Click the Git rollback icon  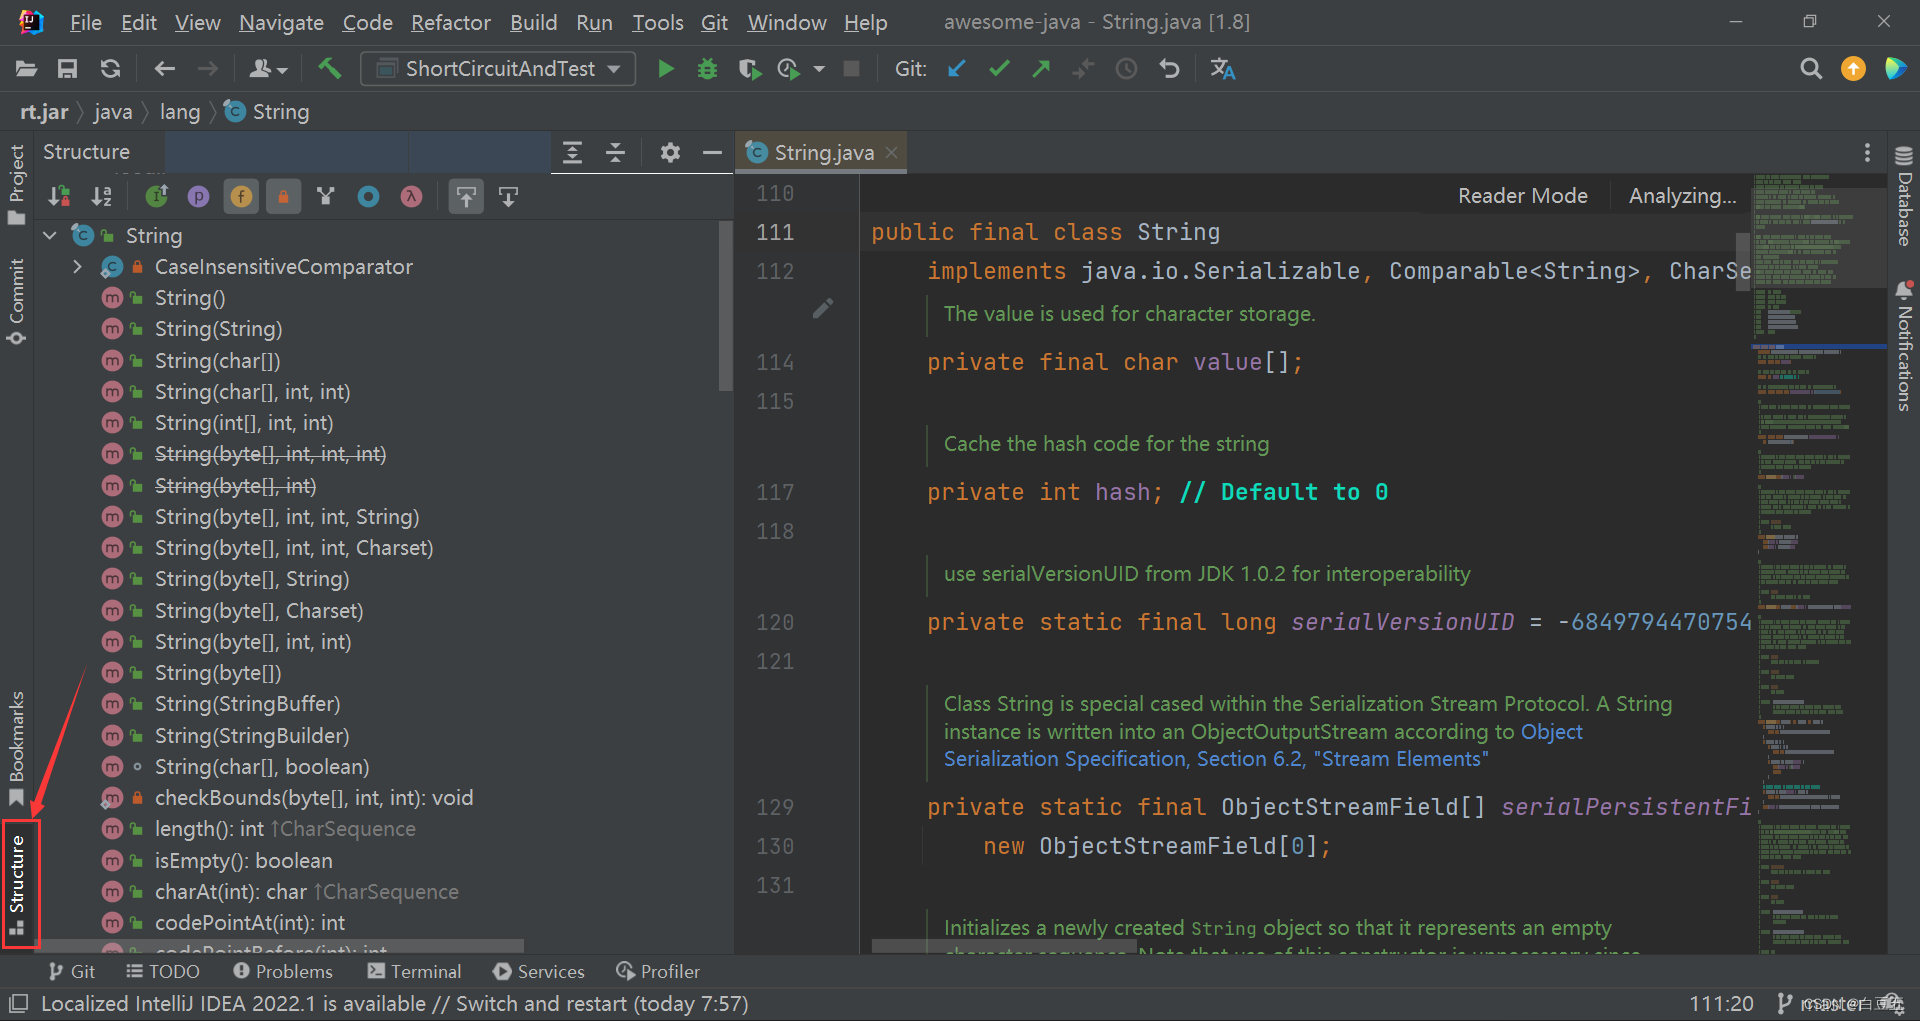[x=1169, y=69]
